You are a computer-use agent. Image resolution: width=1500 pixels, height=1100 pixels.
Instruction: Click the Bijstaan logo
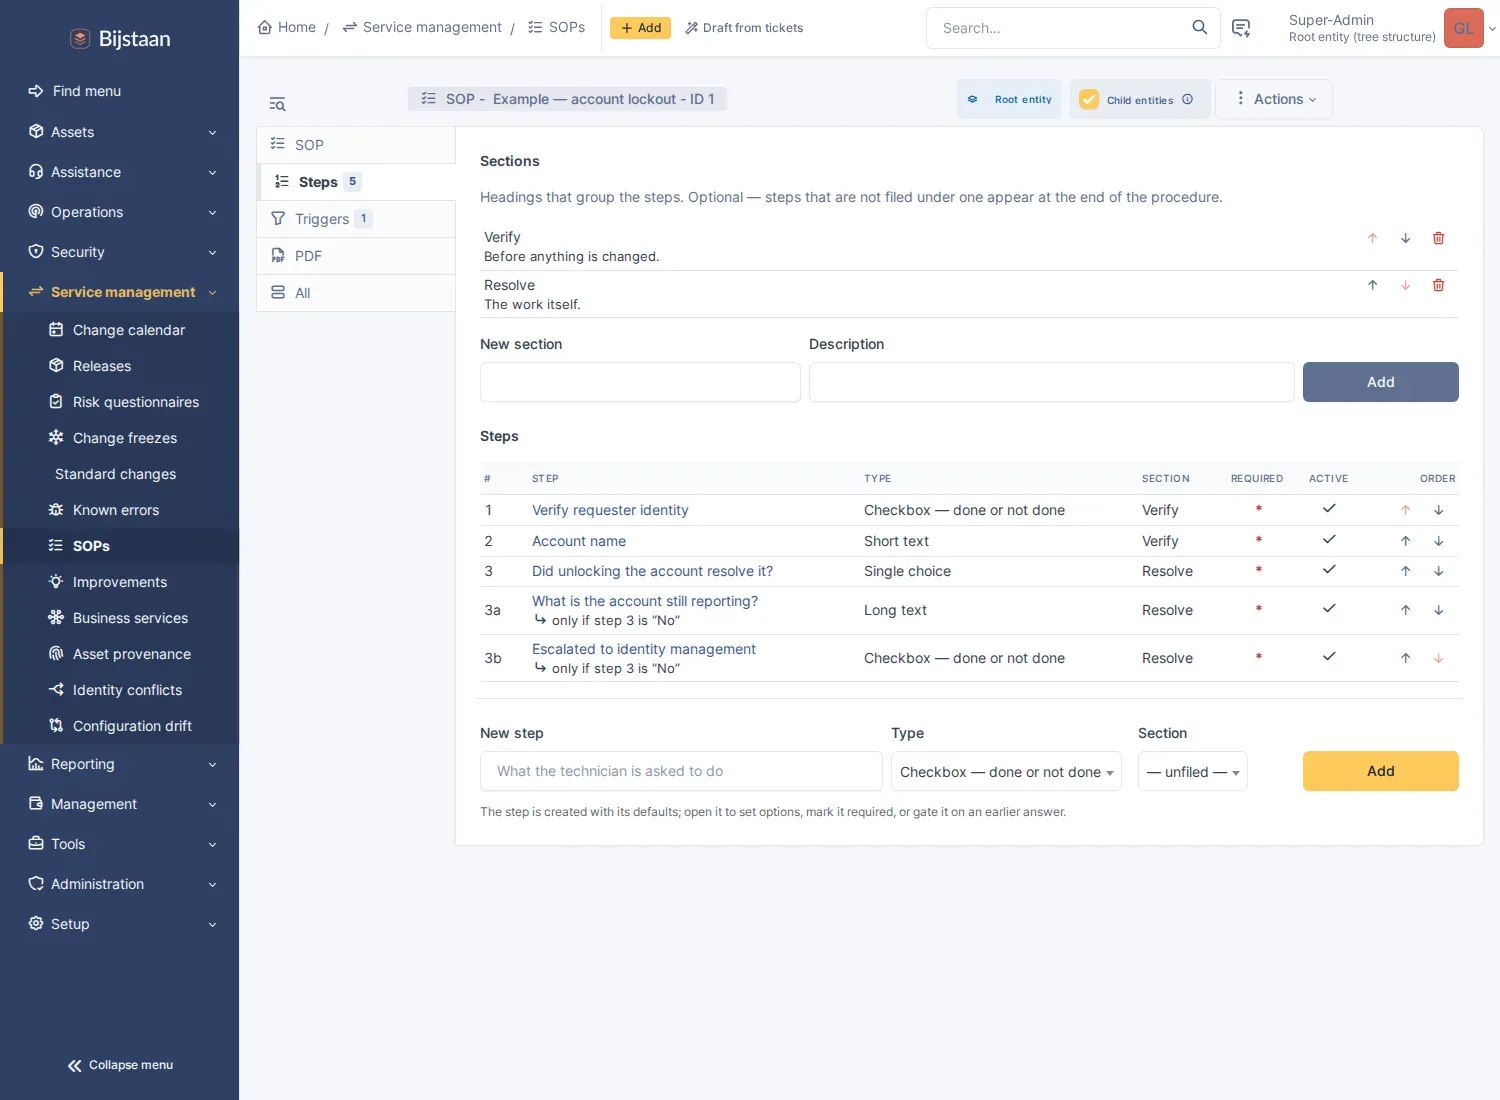(x=120, y=39)
